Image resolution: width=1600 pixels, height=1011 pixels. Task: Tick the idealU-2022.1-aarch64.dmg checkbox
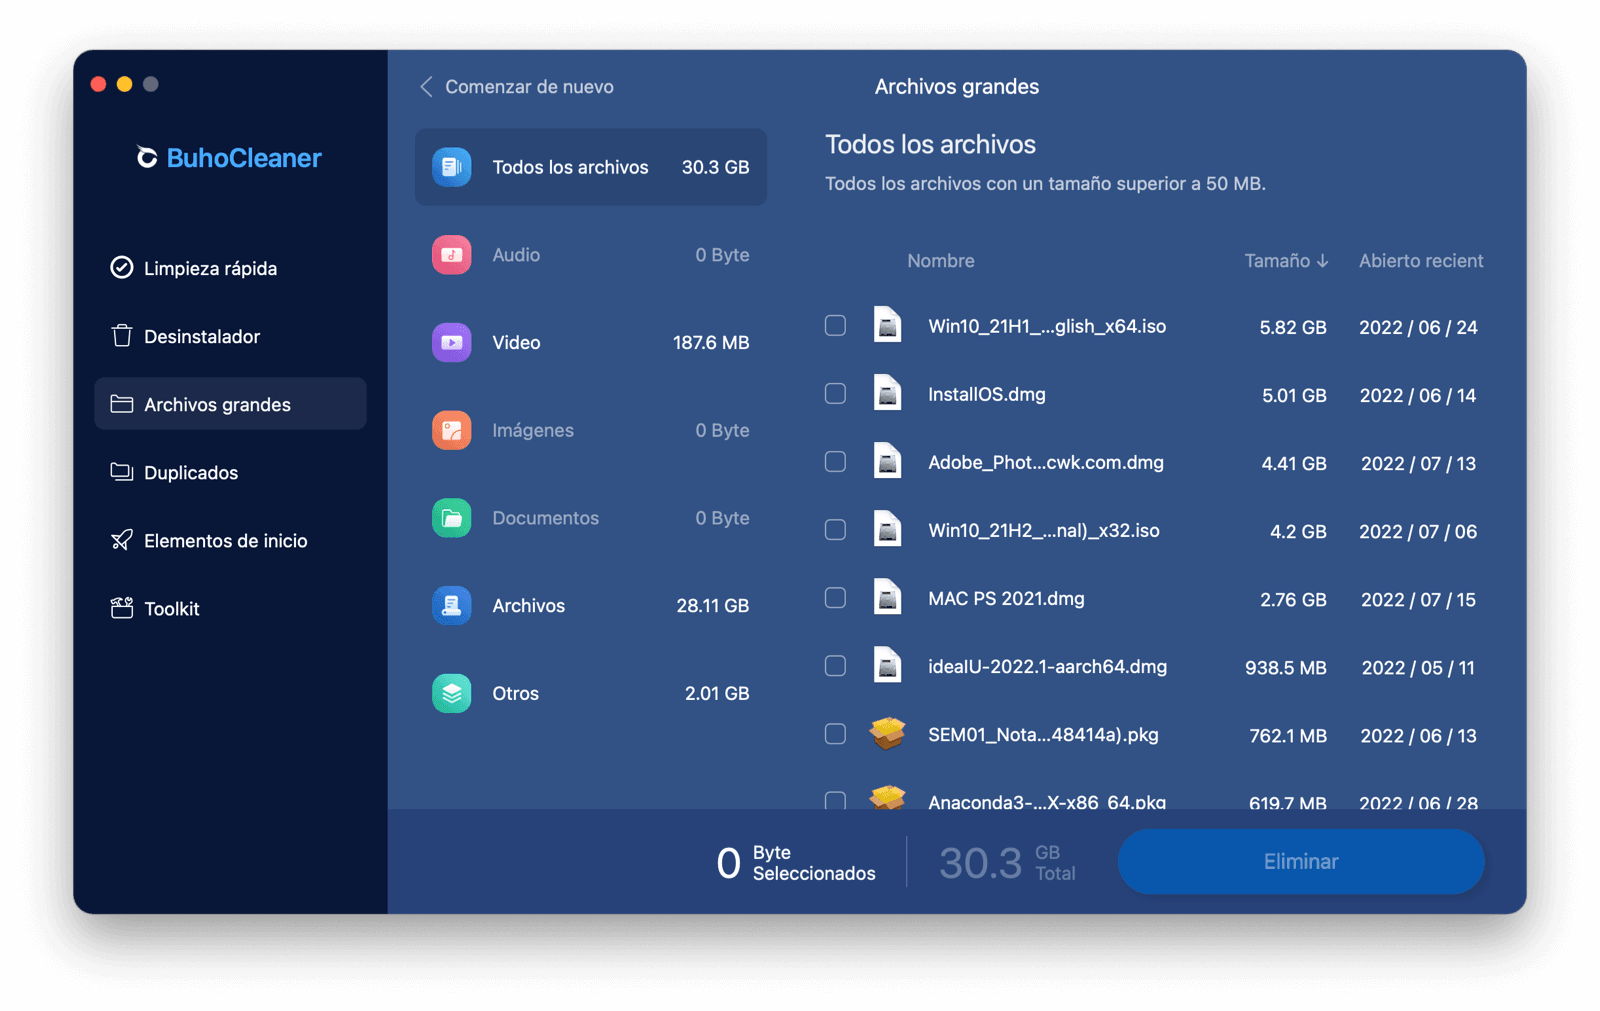click(835, 666)
